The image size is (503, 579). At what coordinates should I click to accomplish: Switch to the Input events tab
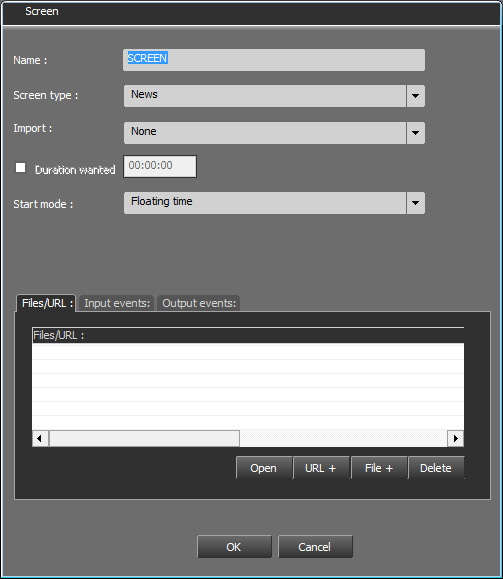[117, 304]
